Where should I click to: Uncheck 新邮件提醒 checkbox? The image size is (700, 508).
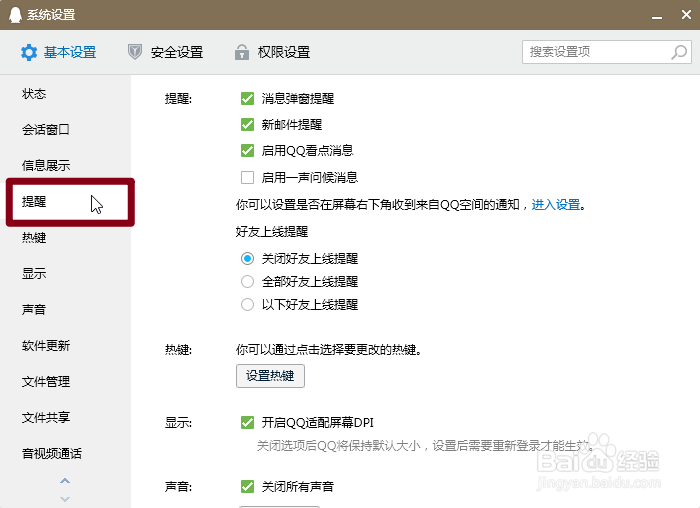(247, 125)
